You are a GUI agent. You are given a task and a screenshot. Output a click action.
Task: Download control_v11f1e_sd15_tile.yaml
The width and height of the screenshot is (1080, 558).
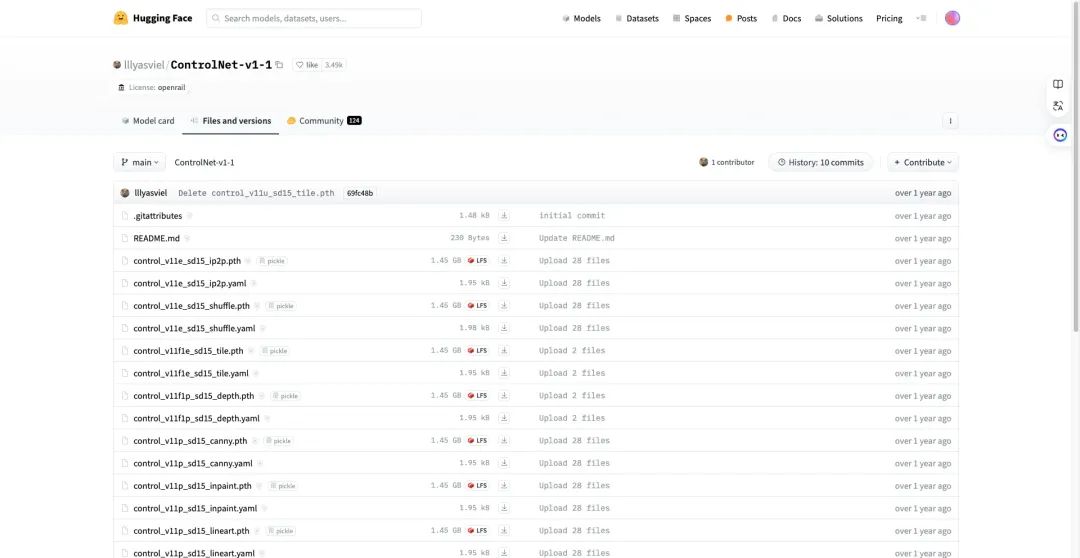click(x=504, y=373)
